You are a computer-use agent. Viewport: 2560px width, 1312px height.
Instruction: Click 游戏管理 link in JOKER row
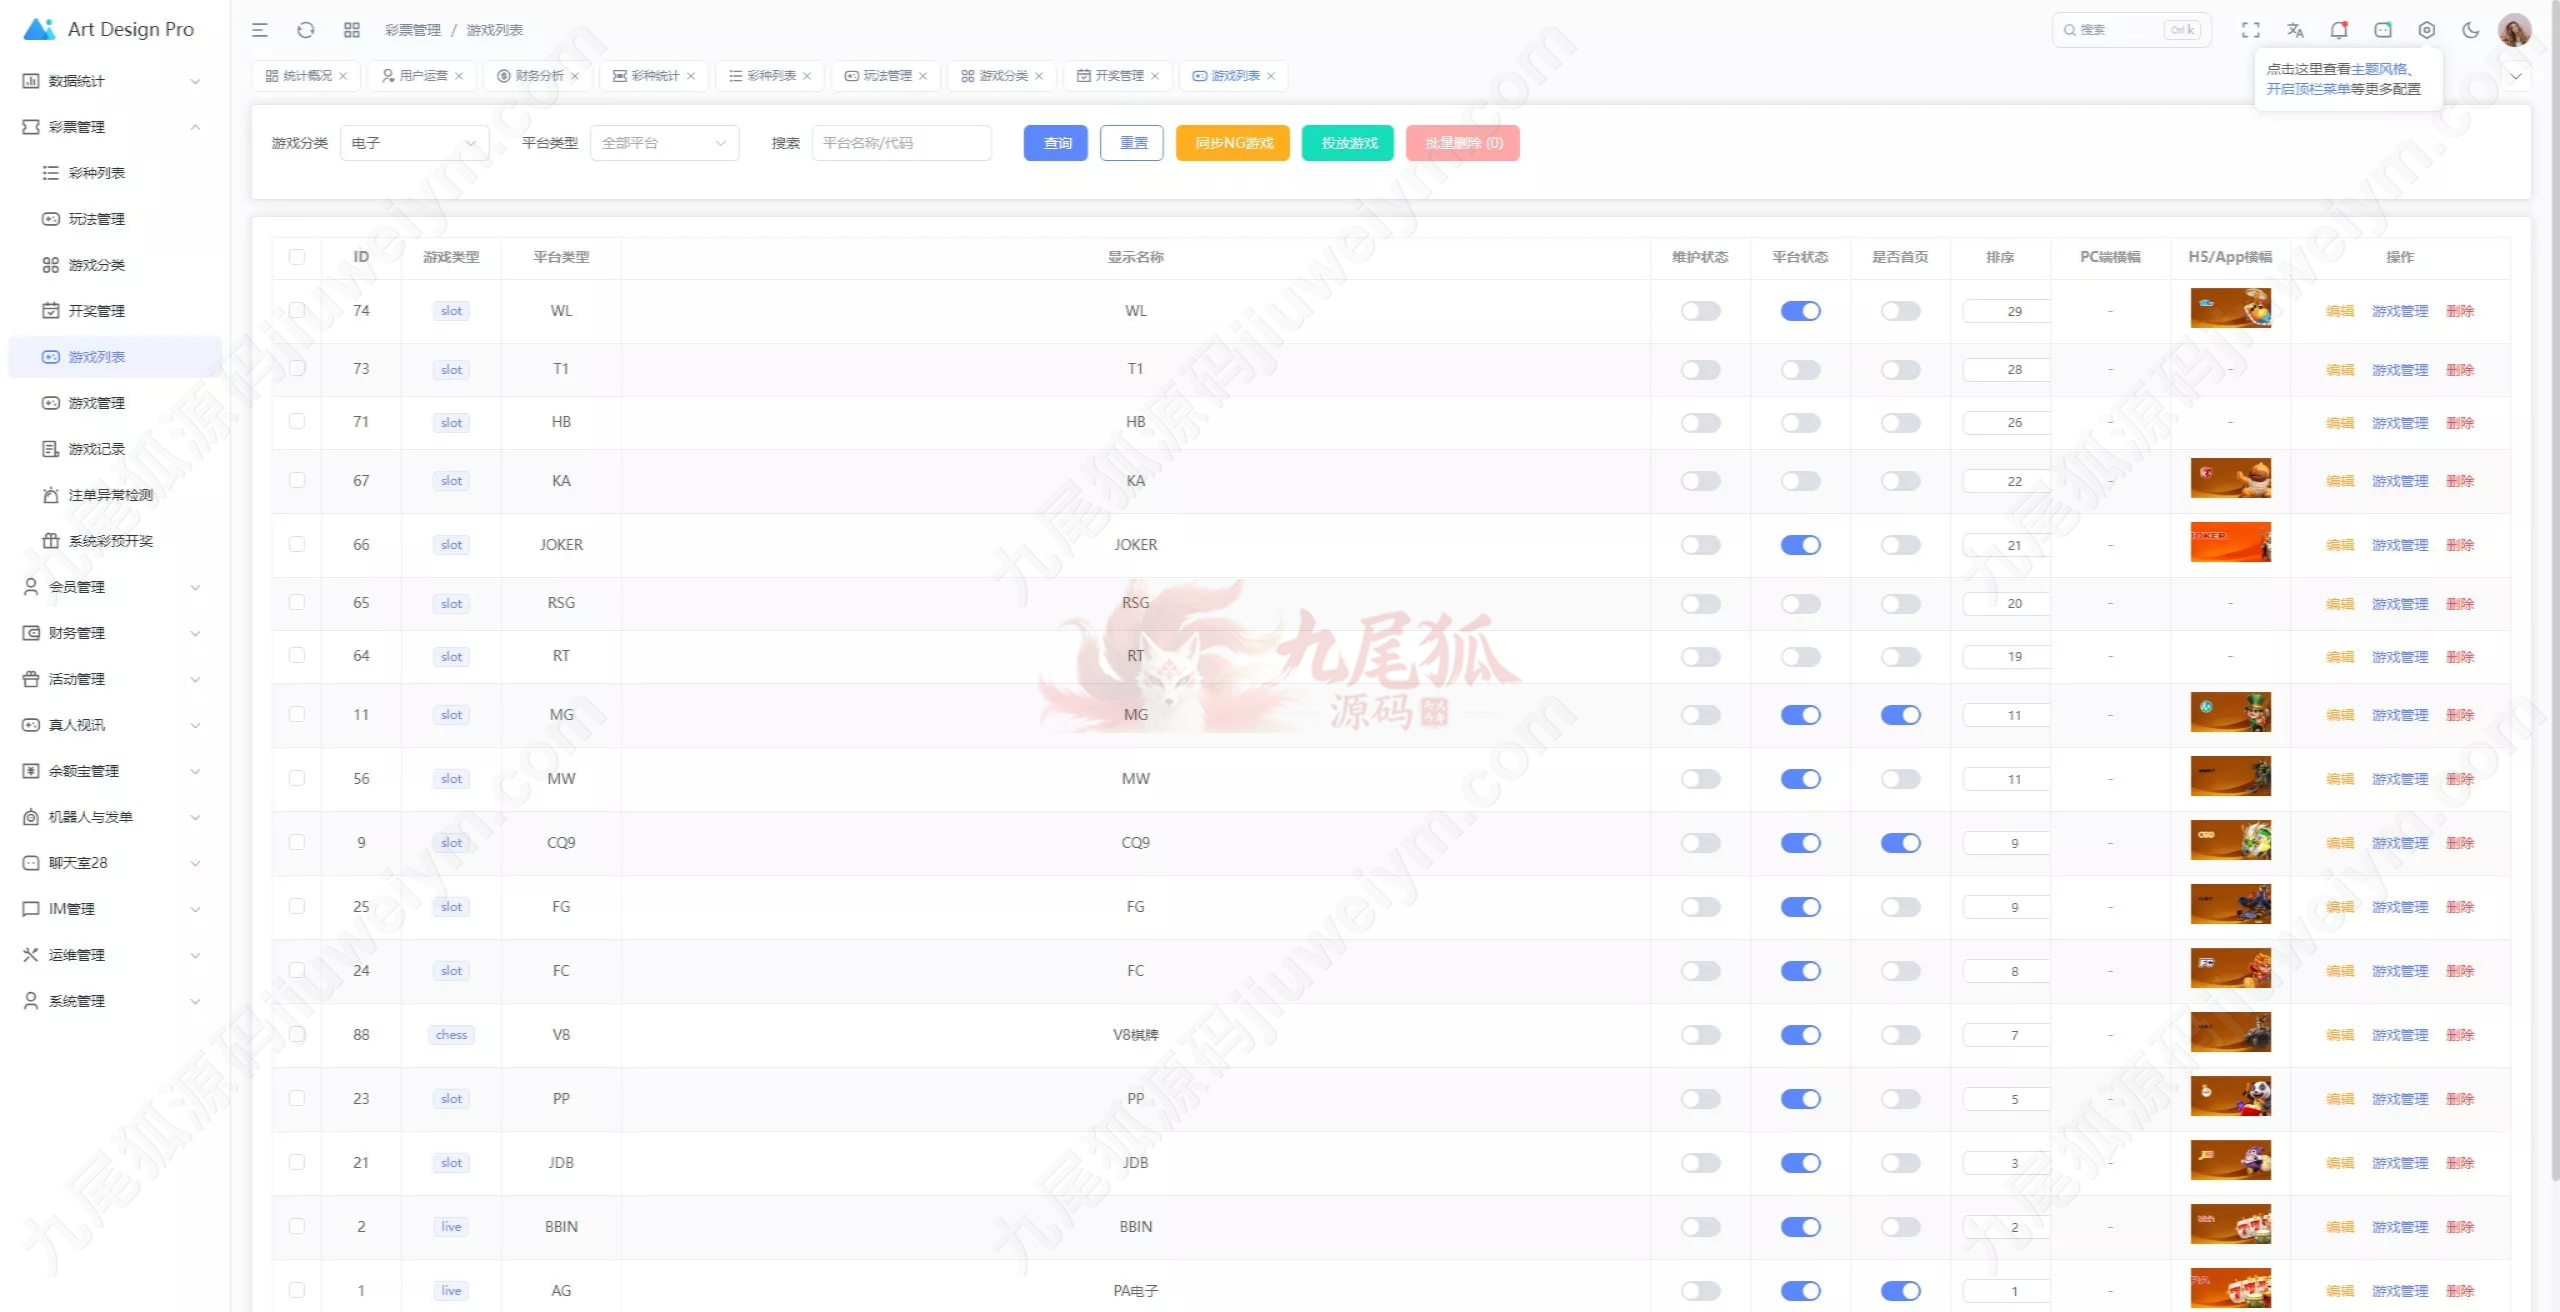(x=2399, y=545)
